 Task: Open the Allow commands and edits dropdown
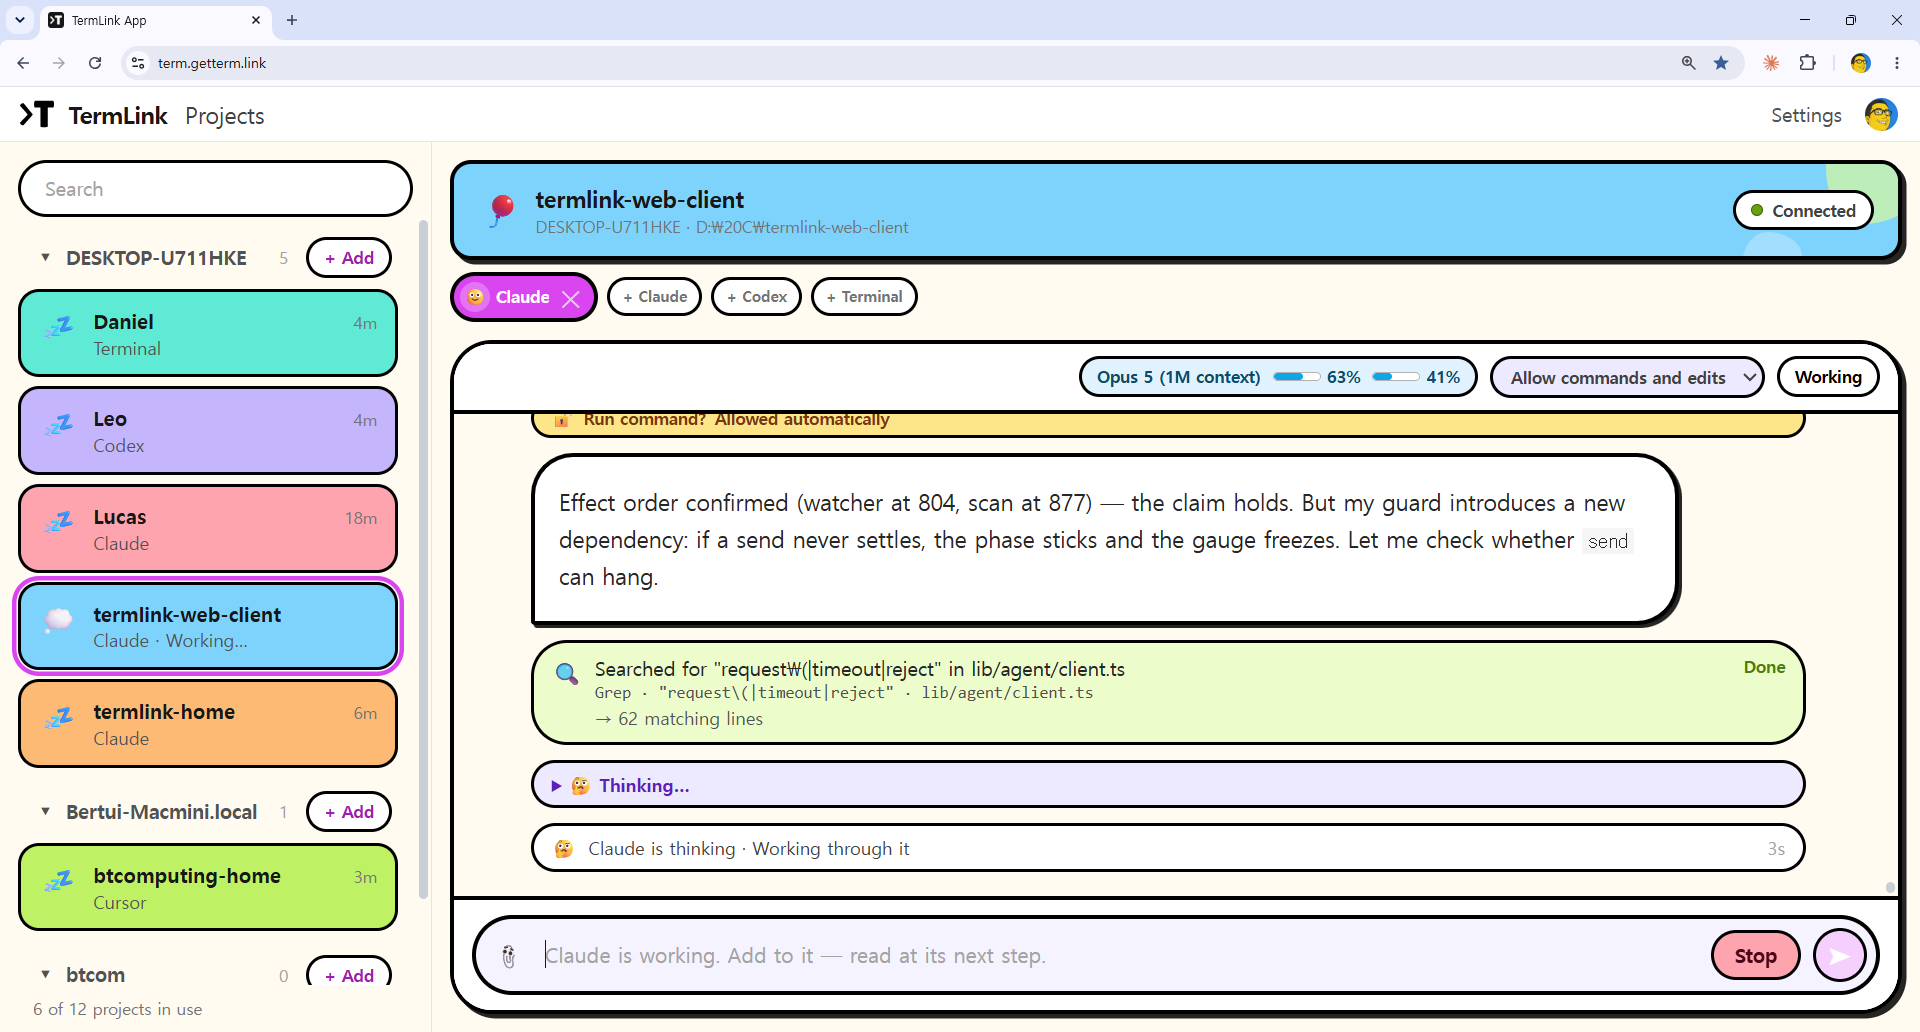[x=1627, y=377]
